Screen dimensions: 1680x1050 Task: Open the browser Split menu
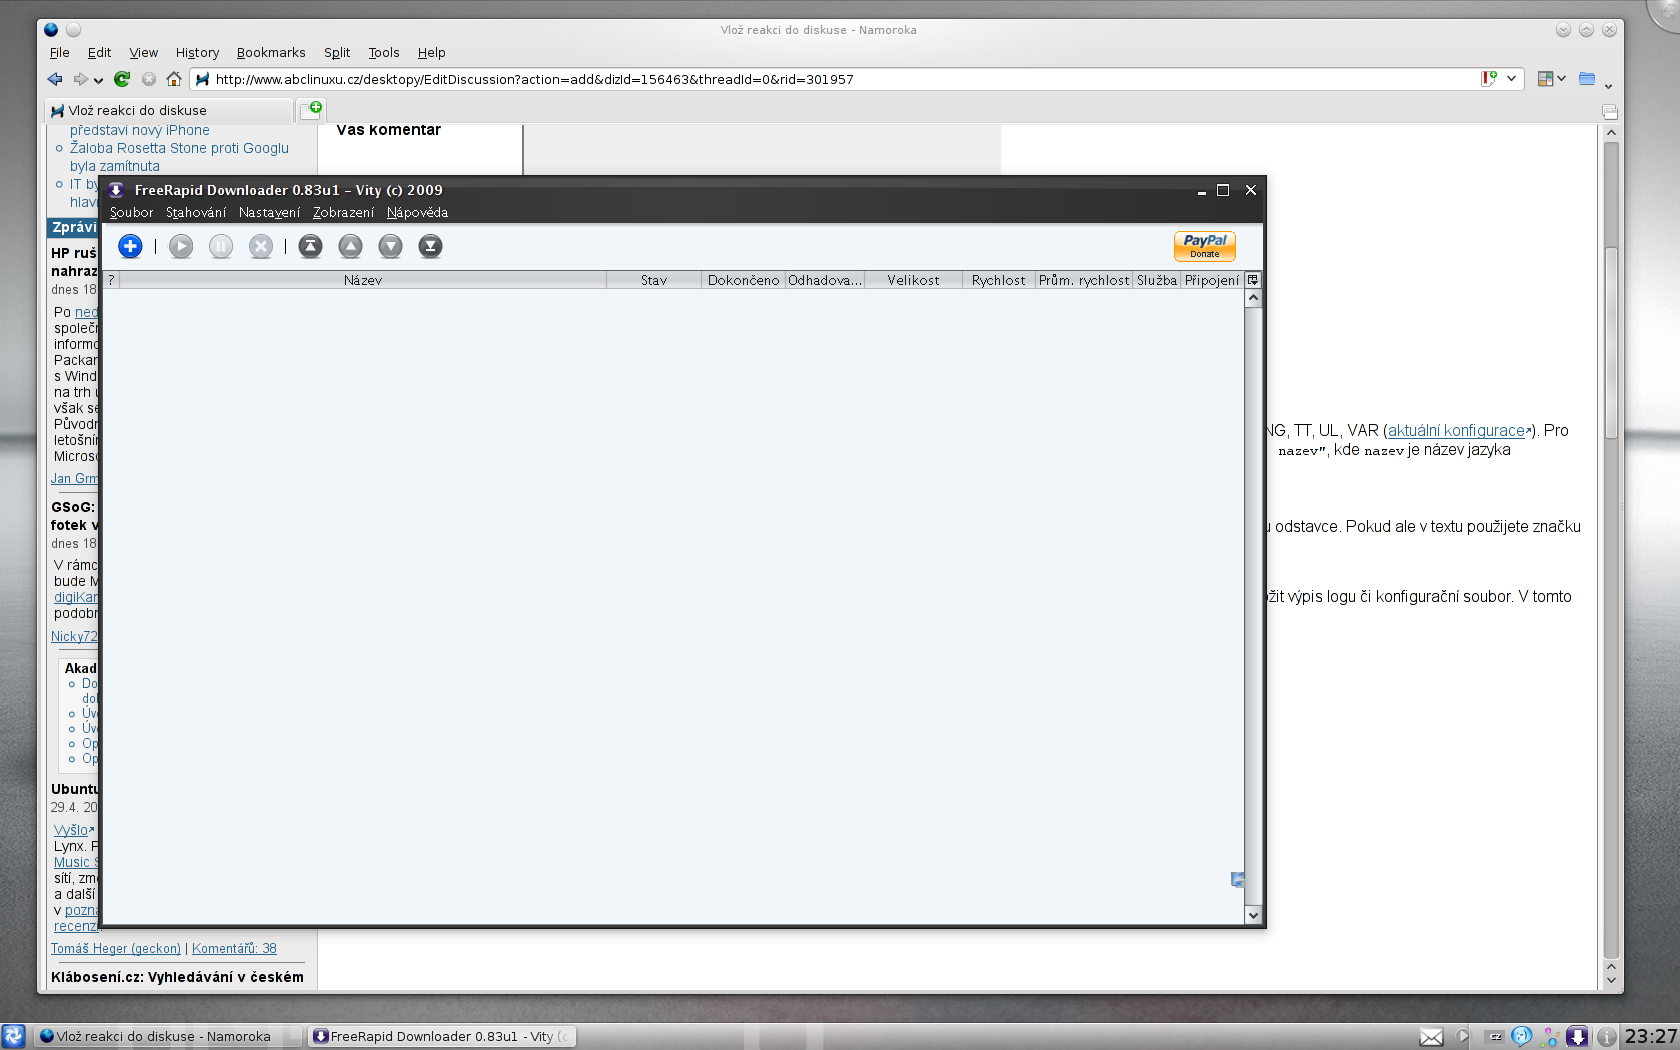337,52
